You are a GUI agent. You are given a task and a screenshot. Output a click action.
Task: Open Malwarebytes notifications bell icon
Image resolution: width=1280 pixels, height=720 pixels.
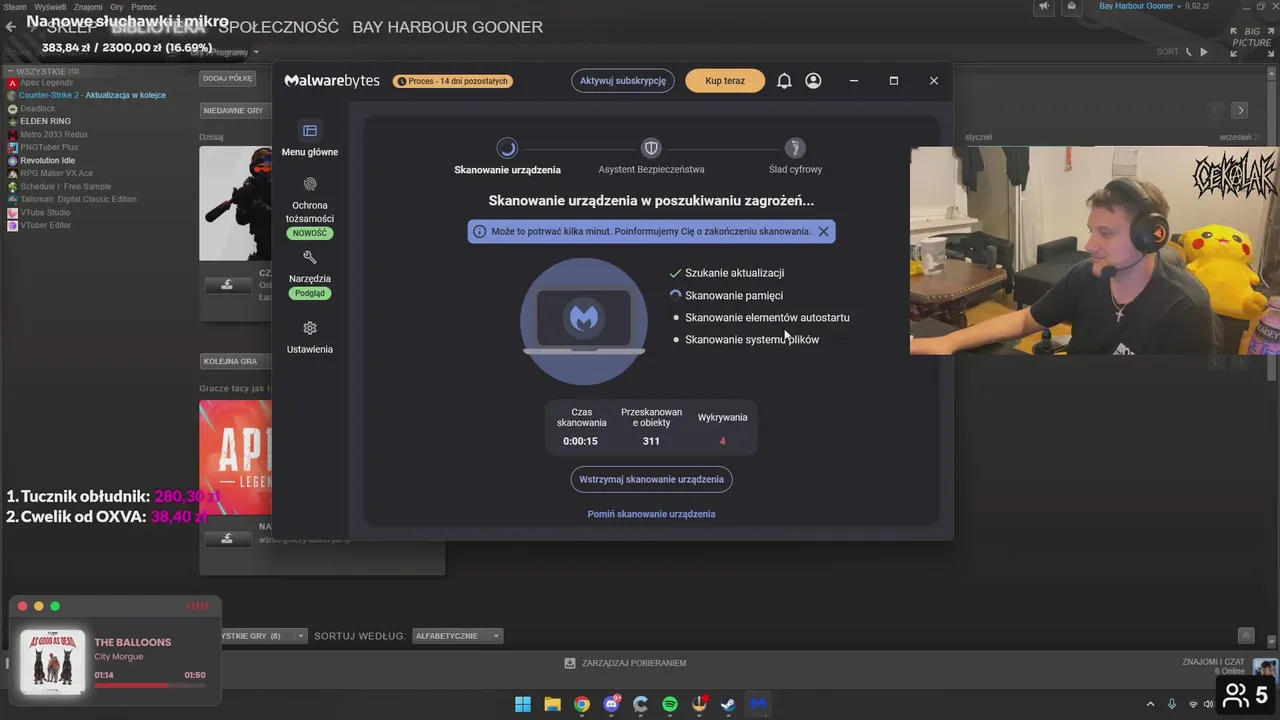(784, 81)
